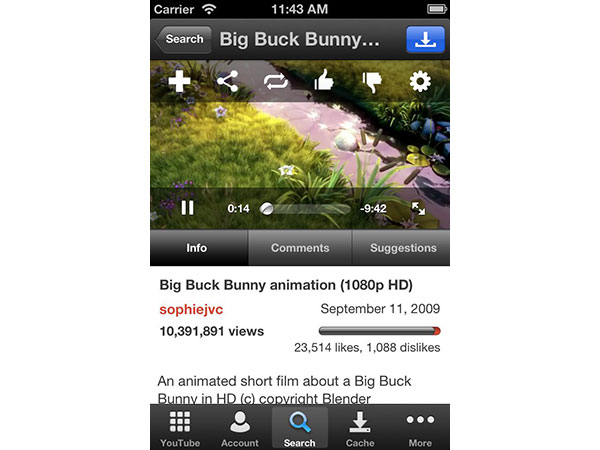Switch to the Comments tab
Screen dimensions: 600x450
(x=300, y=248)
